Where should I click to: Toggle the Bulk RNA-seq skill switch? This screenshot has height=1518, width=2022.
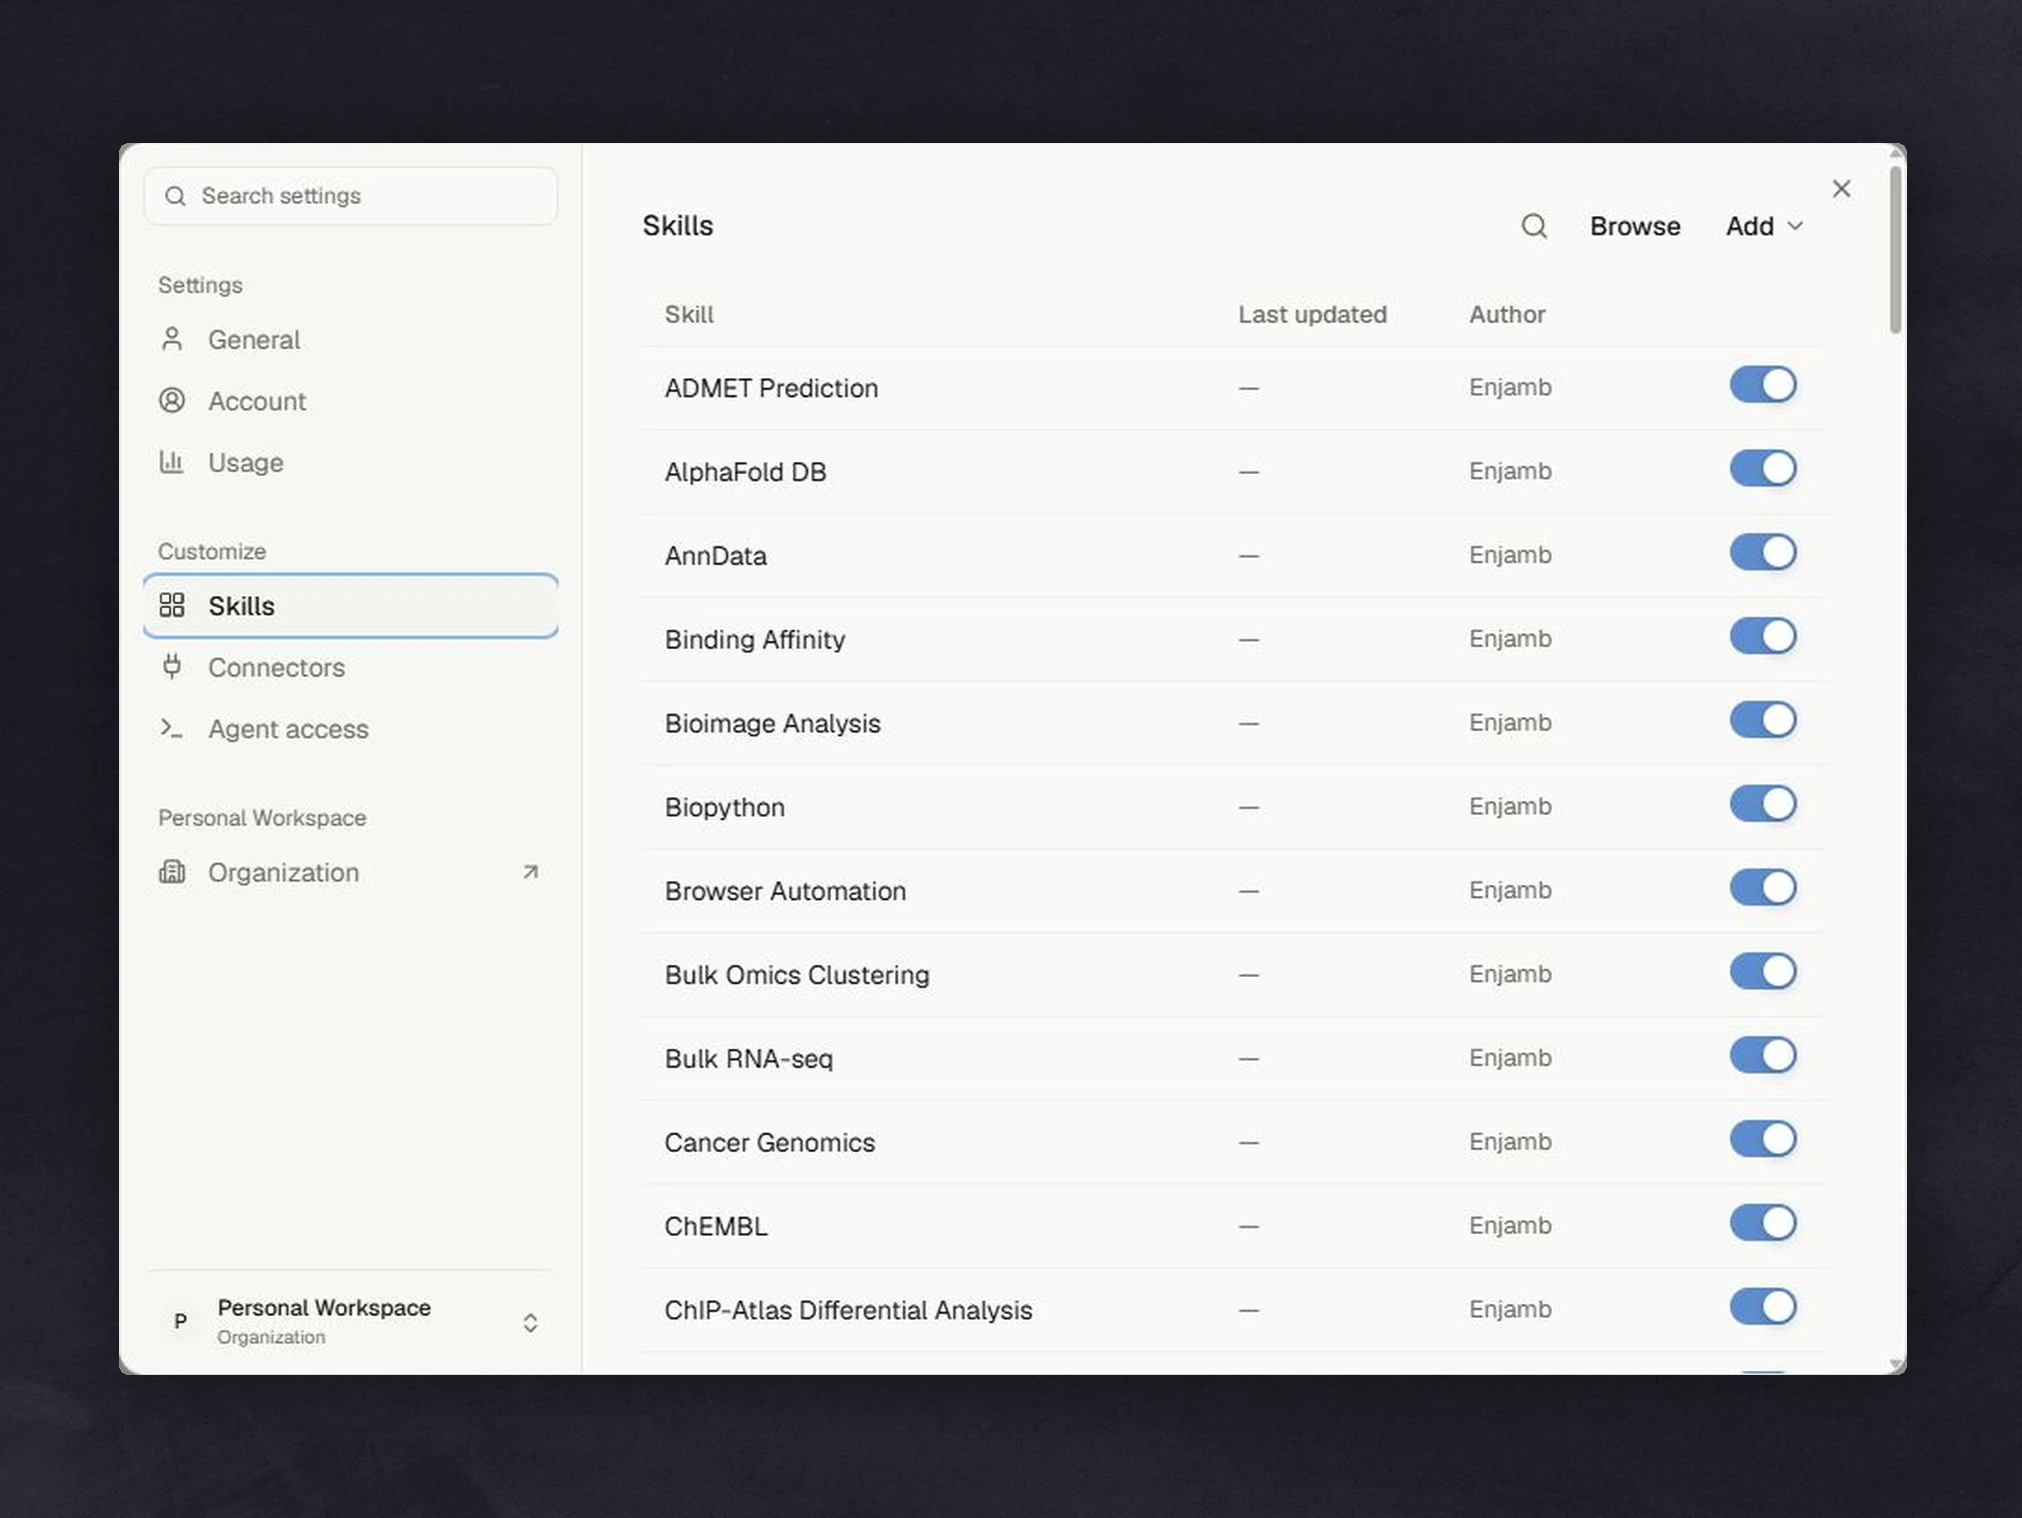click(x=1763, y=1056)
